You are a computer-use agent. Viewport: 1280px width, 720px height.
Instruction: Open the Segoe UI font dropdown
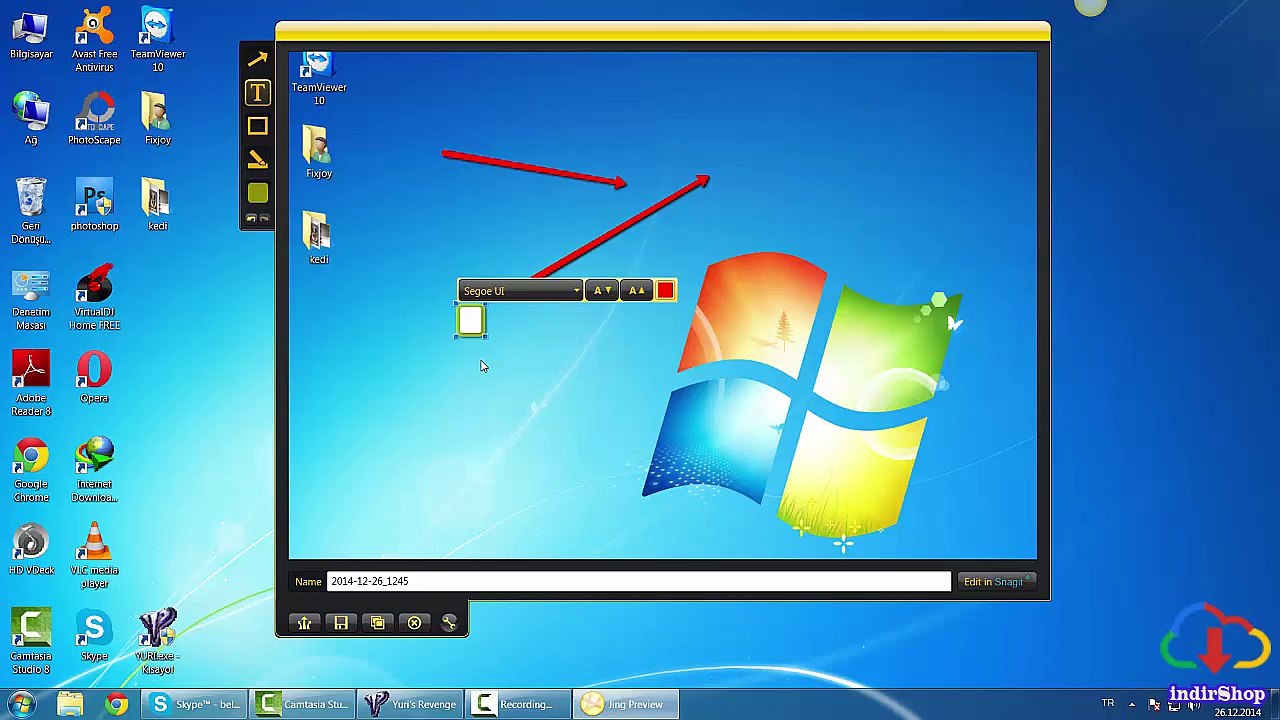pos(520,291)
